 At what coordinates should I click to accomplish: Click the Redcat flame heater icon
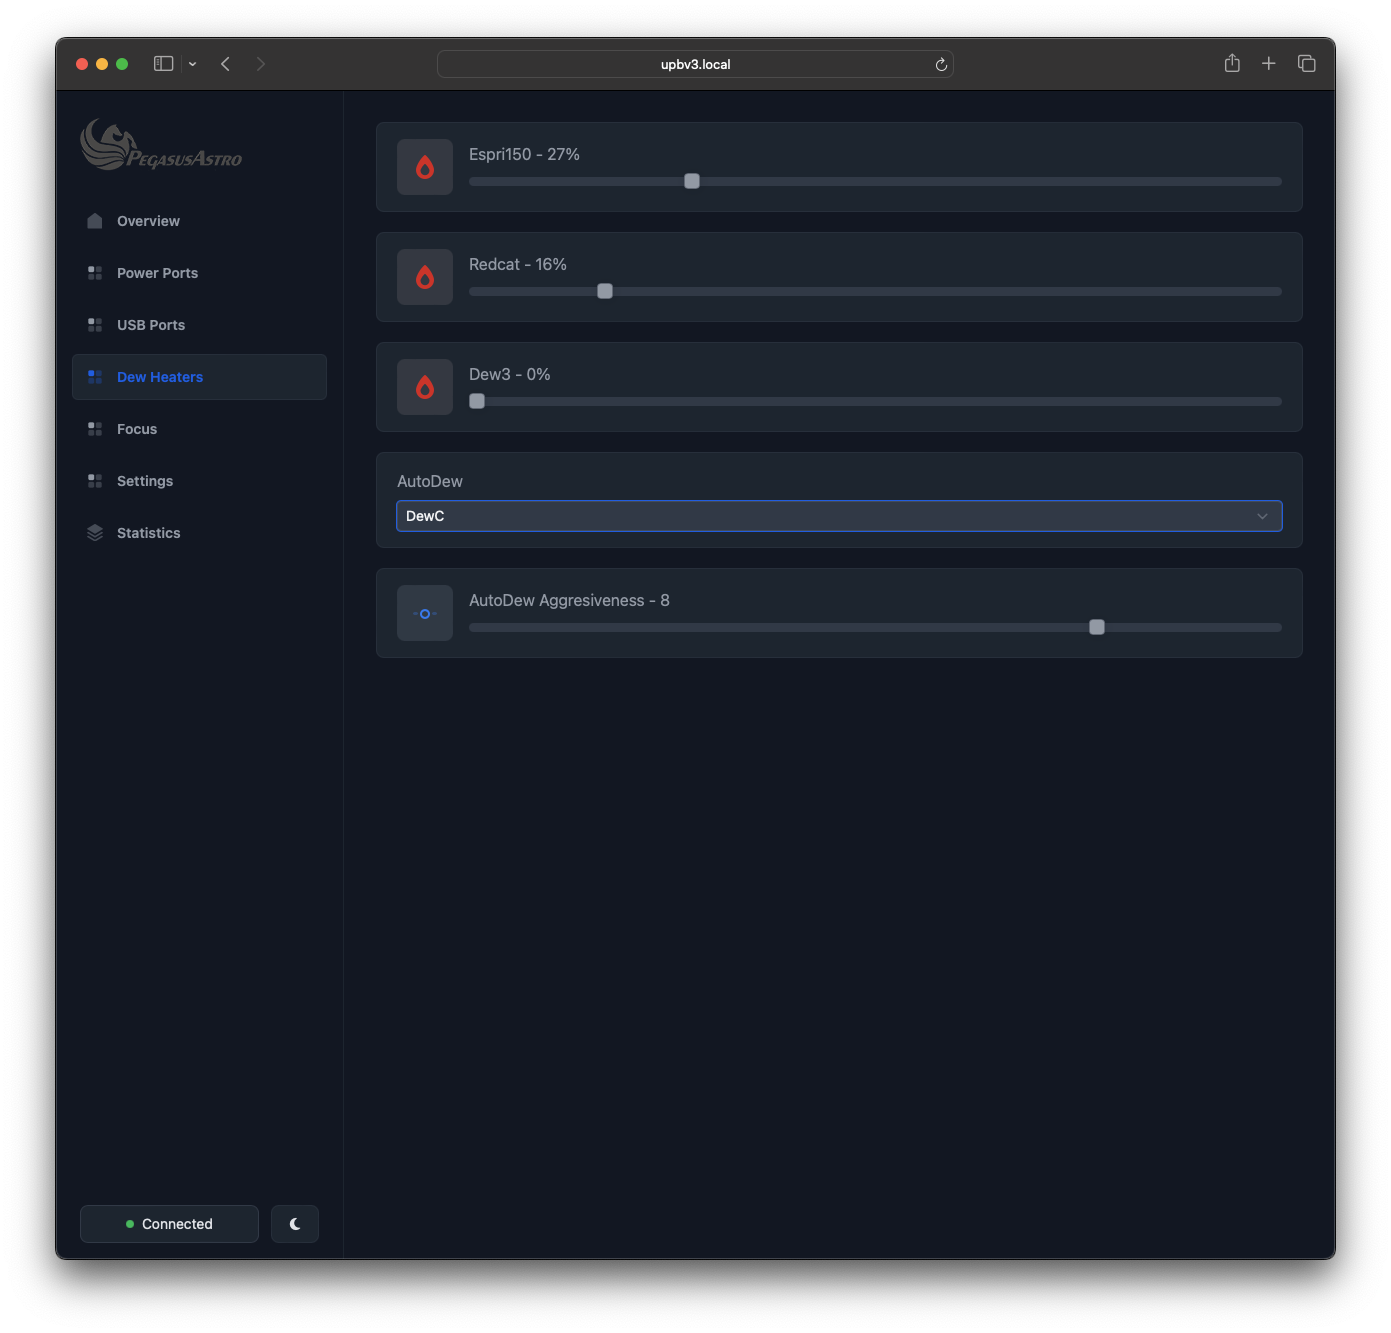click(x=425, y=277)
